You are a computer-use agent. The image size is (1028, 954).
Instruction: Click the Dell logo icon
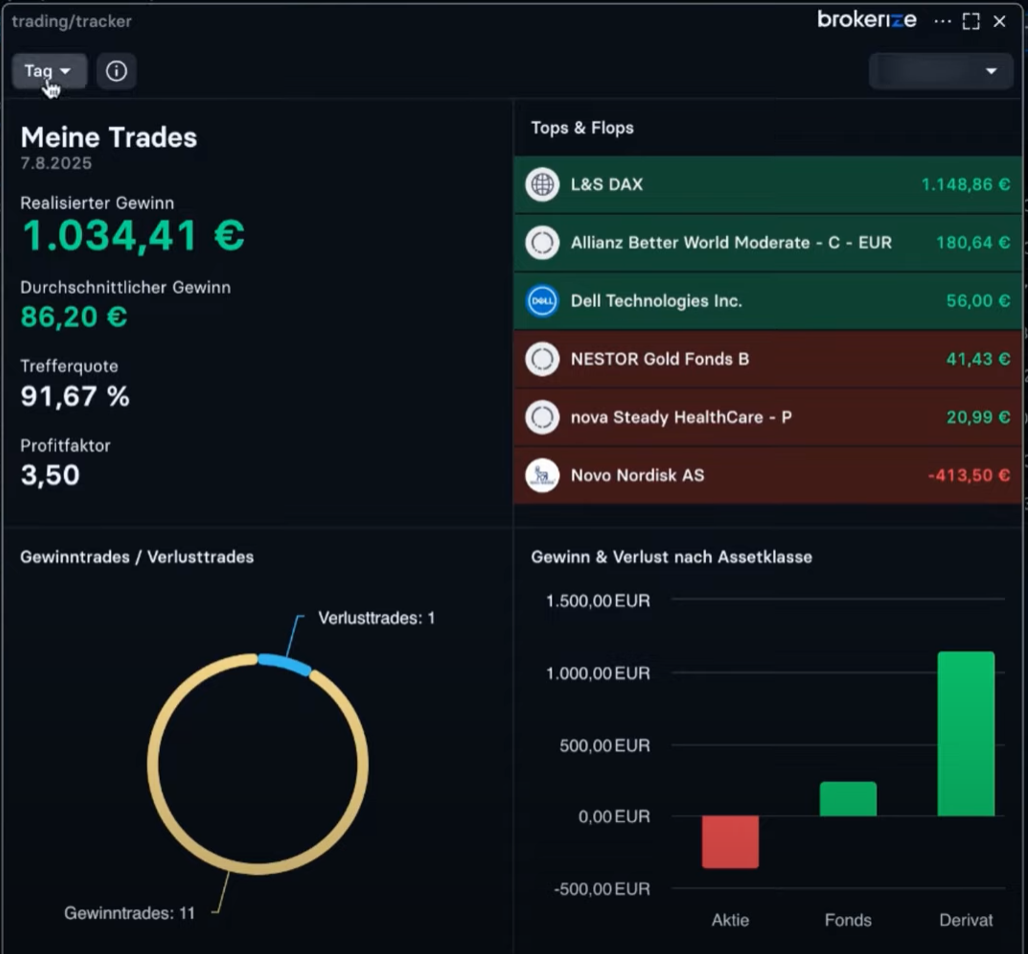point(542,301)
